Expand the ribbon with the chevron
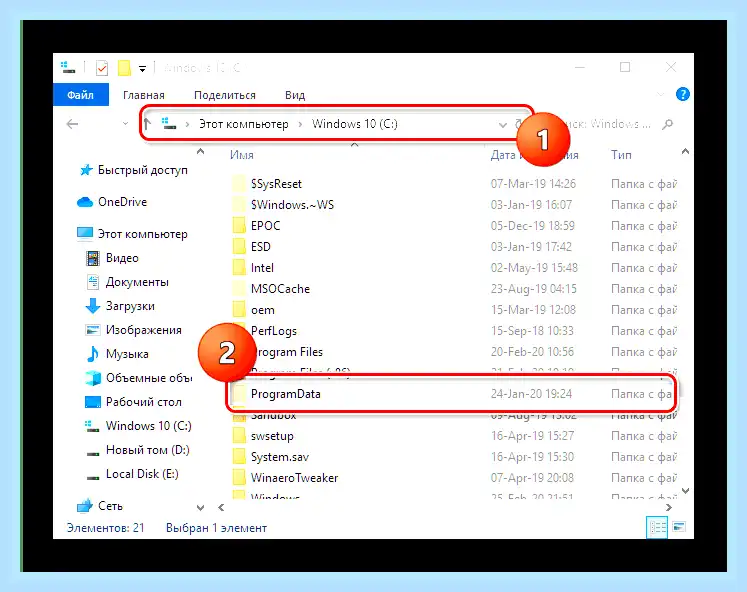747x592 pixels. tap(660, 94)
